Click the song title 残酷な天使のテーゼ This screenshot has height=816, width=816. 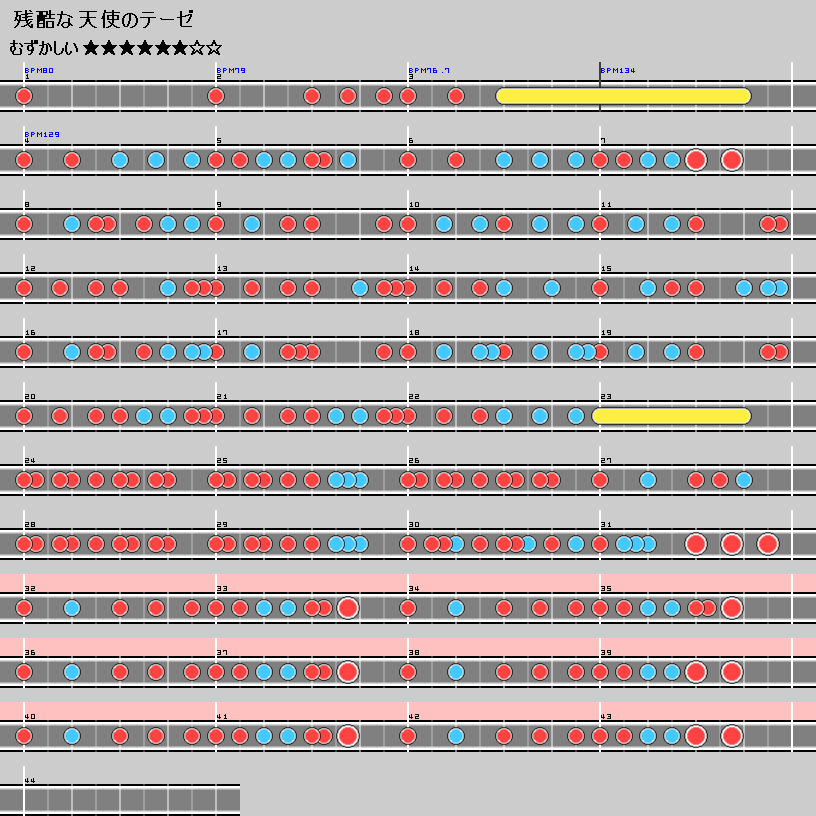[104, 19]
